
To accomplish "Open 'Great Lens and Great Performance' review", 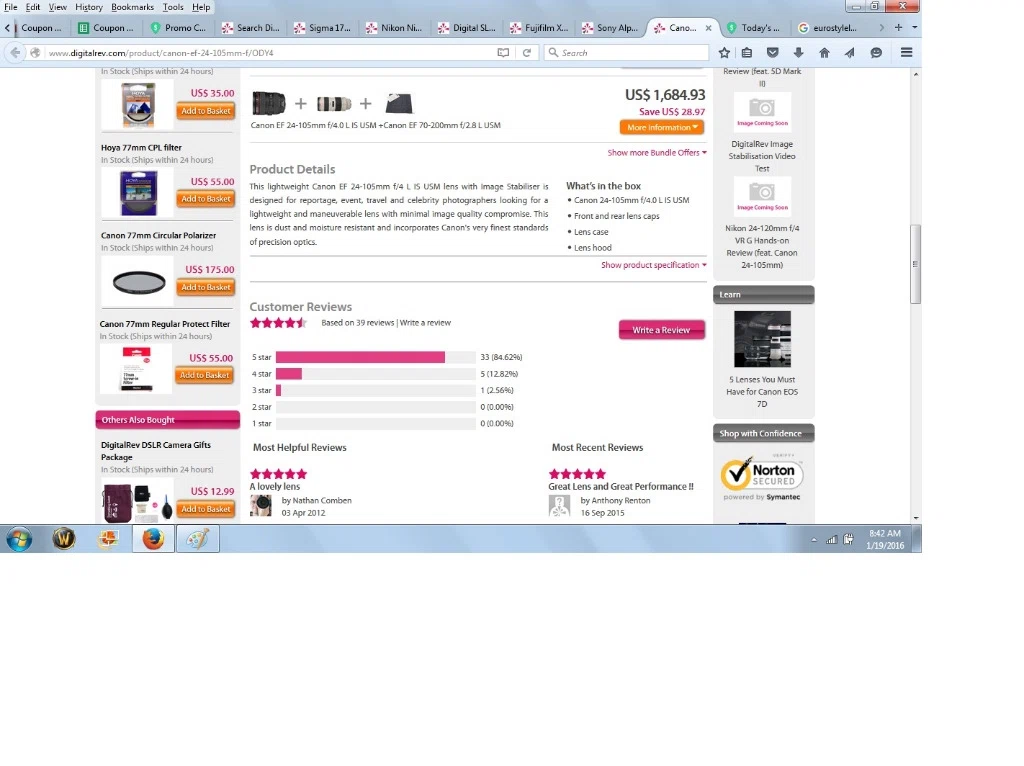I will point(621,487).
